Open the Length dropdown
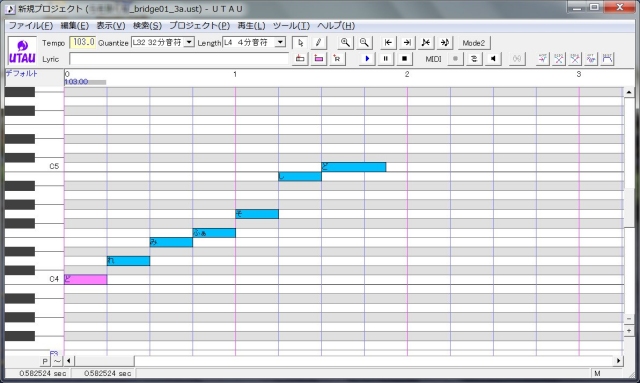 point(280,42)
